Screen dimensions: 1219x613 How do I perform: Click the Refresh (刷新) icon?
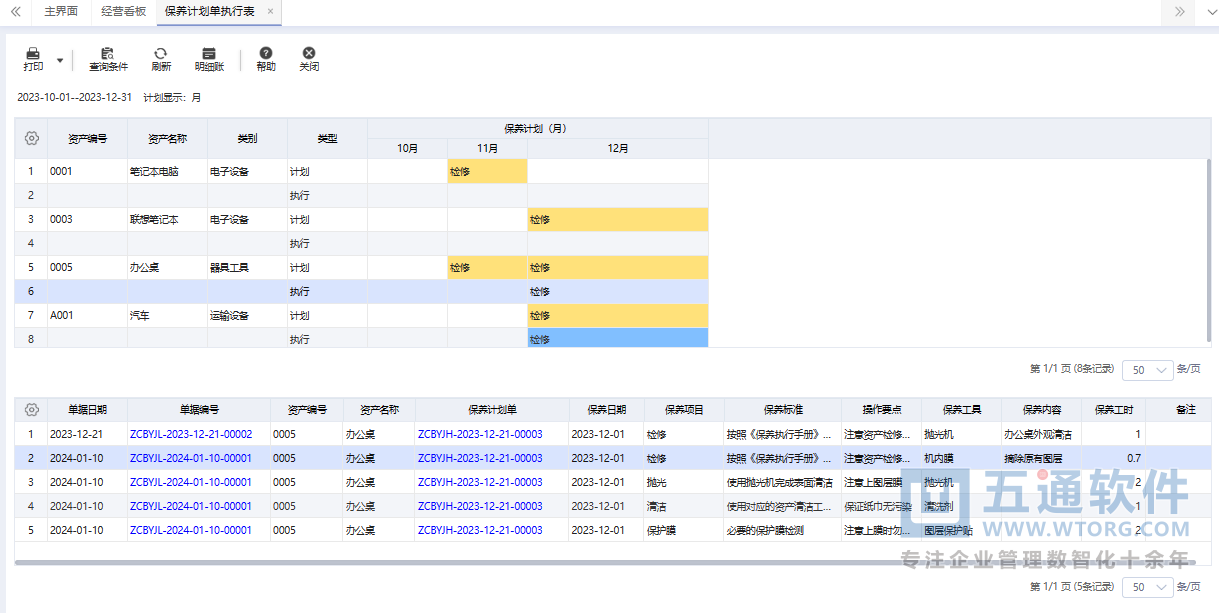tap(160, 59)
